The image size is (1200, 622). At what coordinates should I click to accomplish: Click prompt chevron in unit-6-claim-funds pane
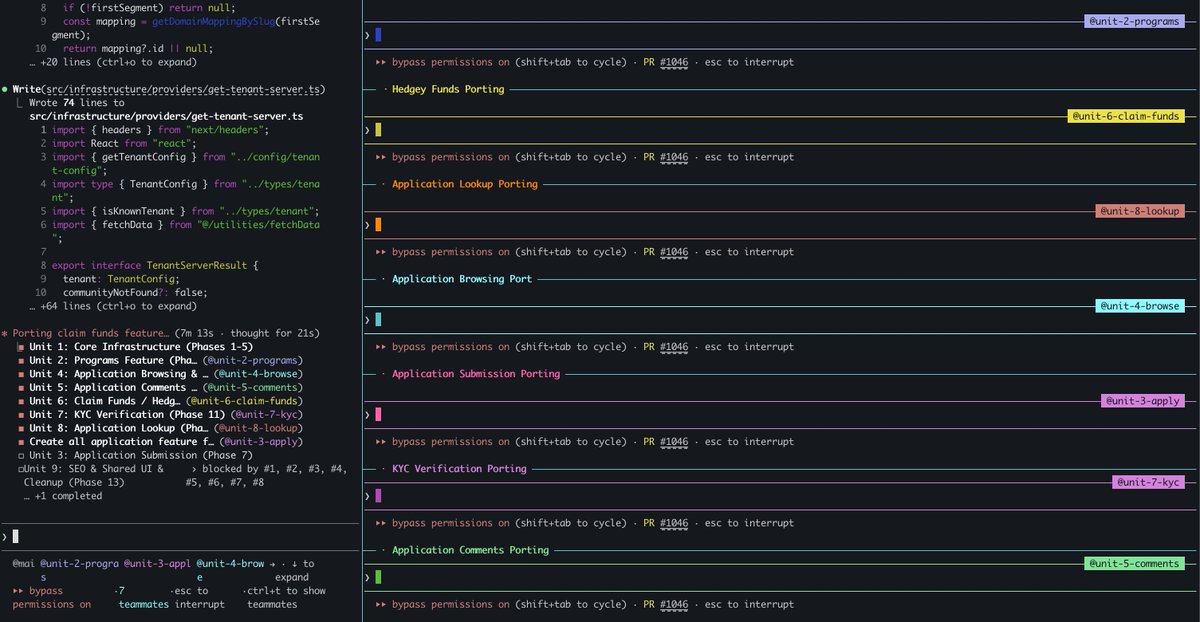367,130
